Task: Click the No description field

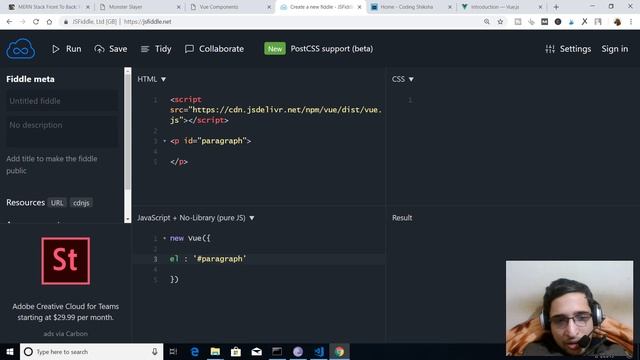Action: (x=62, y=131)
